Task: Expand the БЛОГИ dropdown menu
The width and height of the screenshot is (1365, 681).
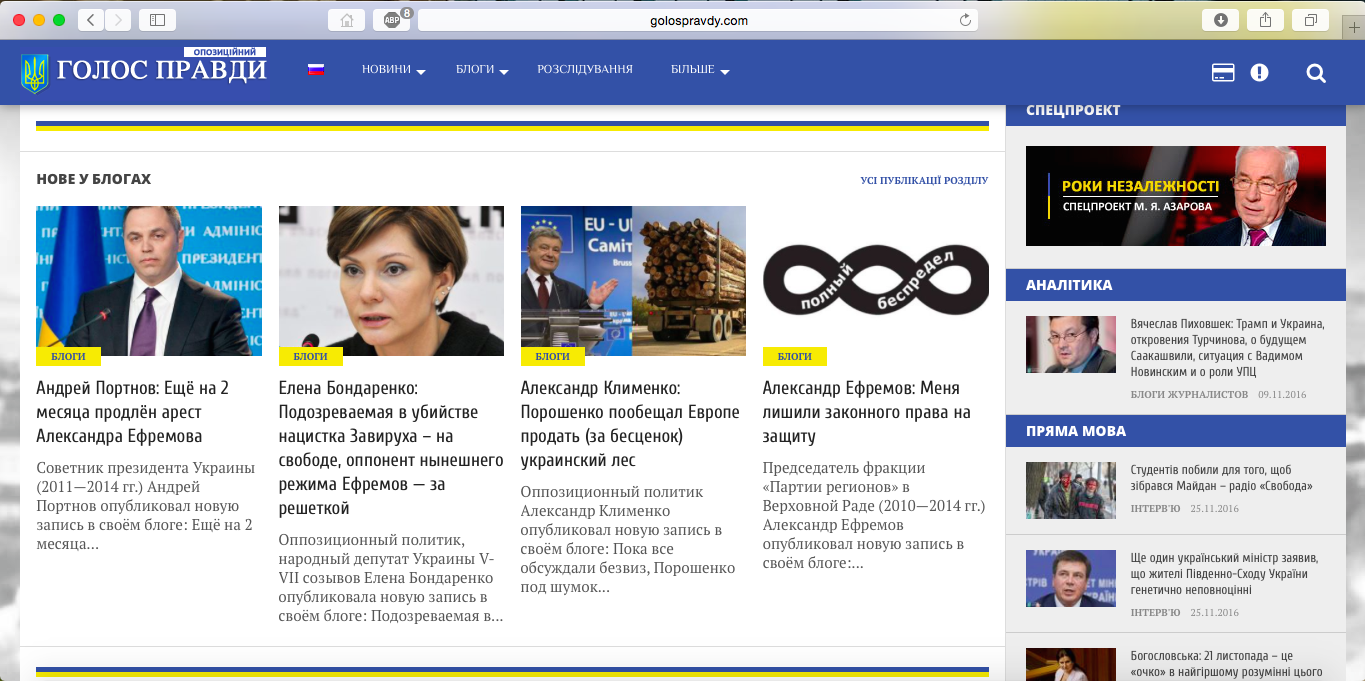Action: pos(483,70)
